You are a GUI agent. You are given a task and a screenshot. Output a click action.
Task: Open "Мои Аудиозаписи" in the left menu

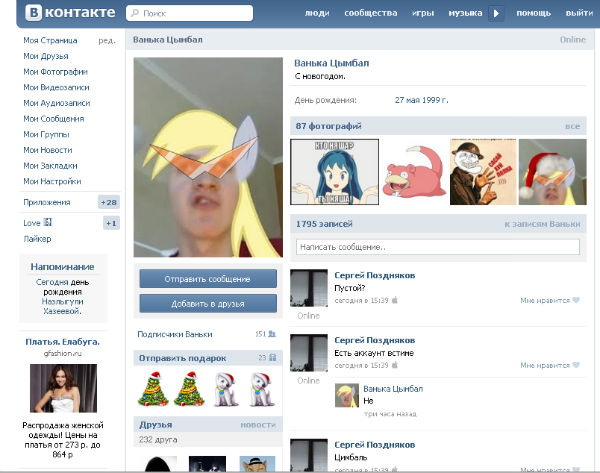click(56, 103)
